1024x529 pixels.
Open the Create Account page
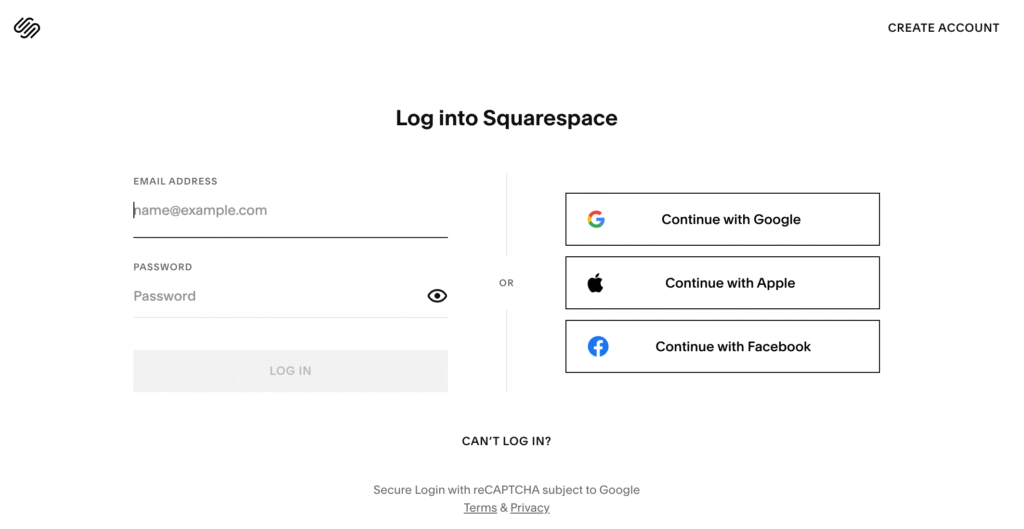pyautogui.click(x=943, y=28)
